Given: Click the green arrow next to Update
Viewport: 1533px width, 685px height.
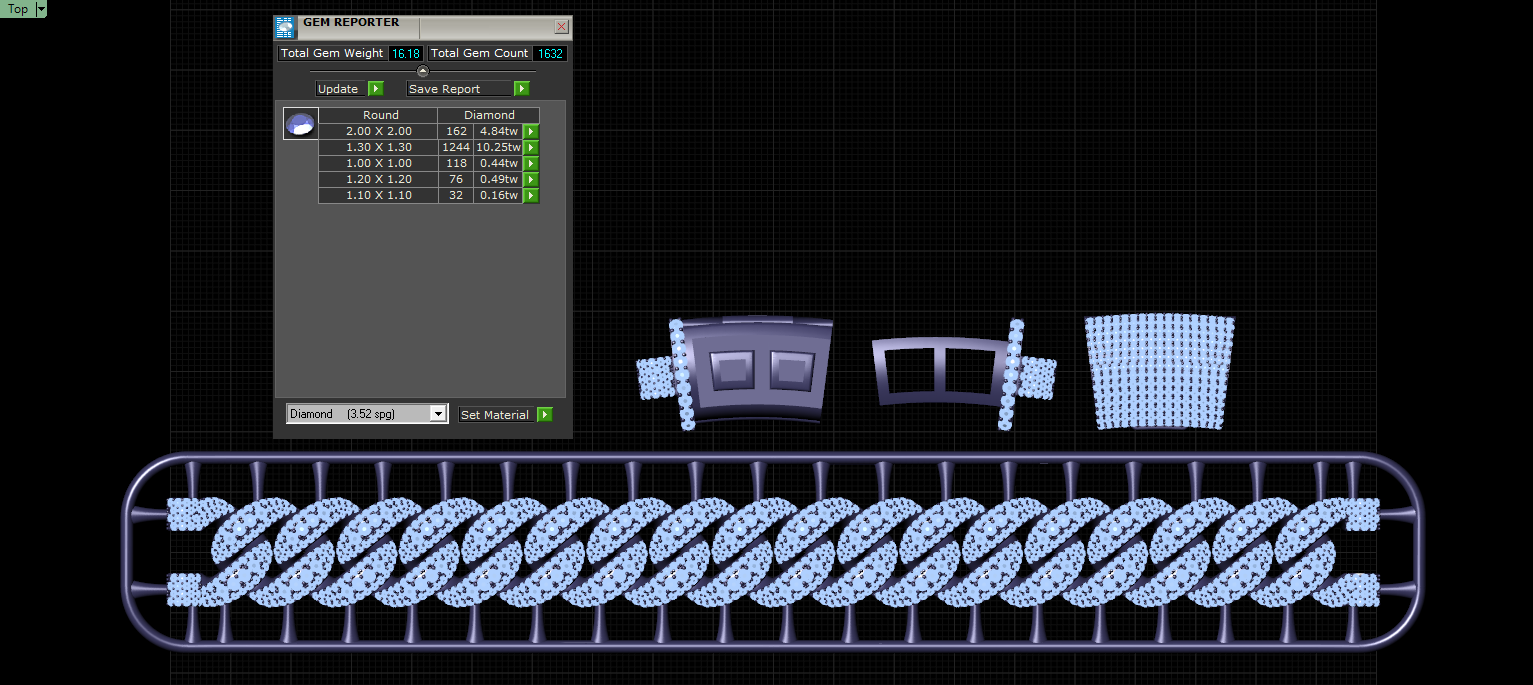Looking at the screenshot, I should pyautogui.click(x=375, y=89).
